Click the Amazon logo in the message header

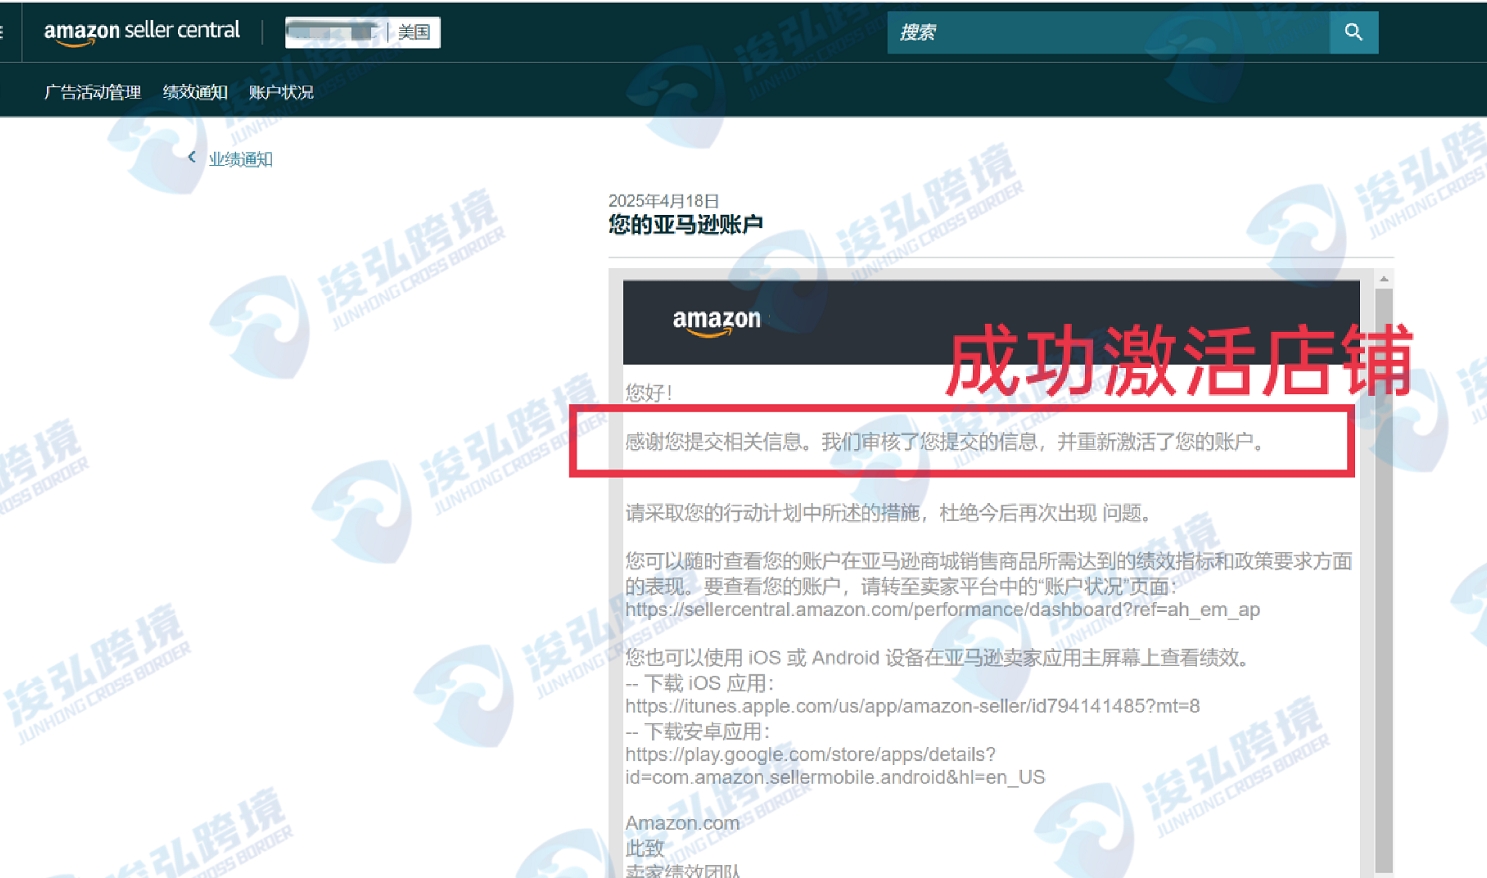click(716, 321)
